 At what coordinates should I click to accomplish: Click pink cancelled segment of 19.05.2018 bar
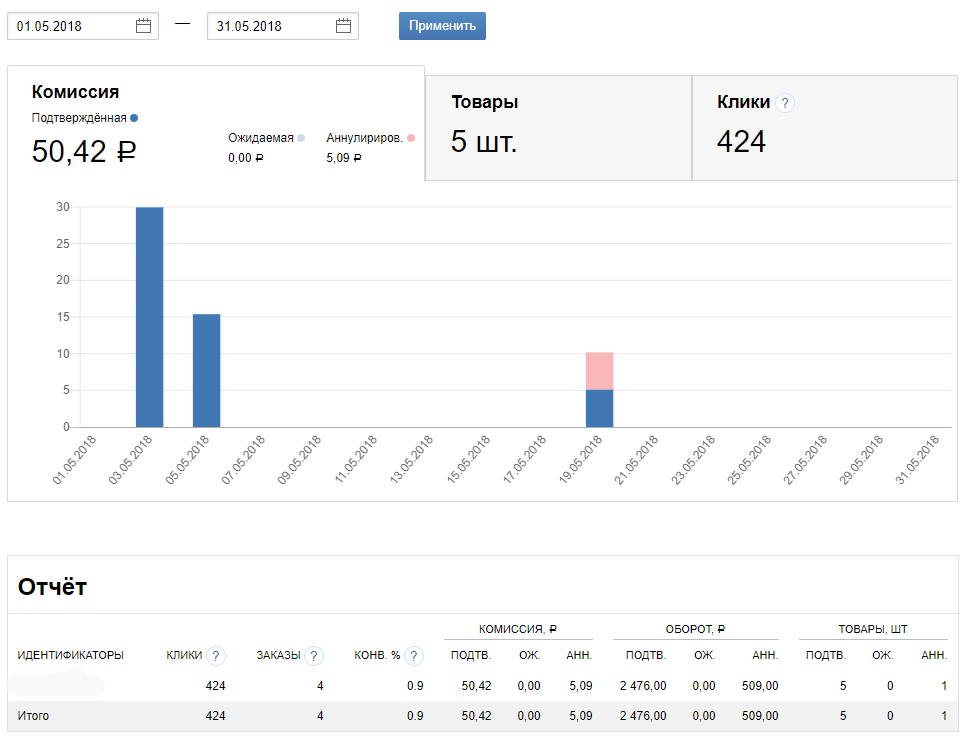[x=599, y=370]
